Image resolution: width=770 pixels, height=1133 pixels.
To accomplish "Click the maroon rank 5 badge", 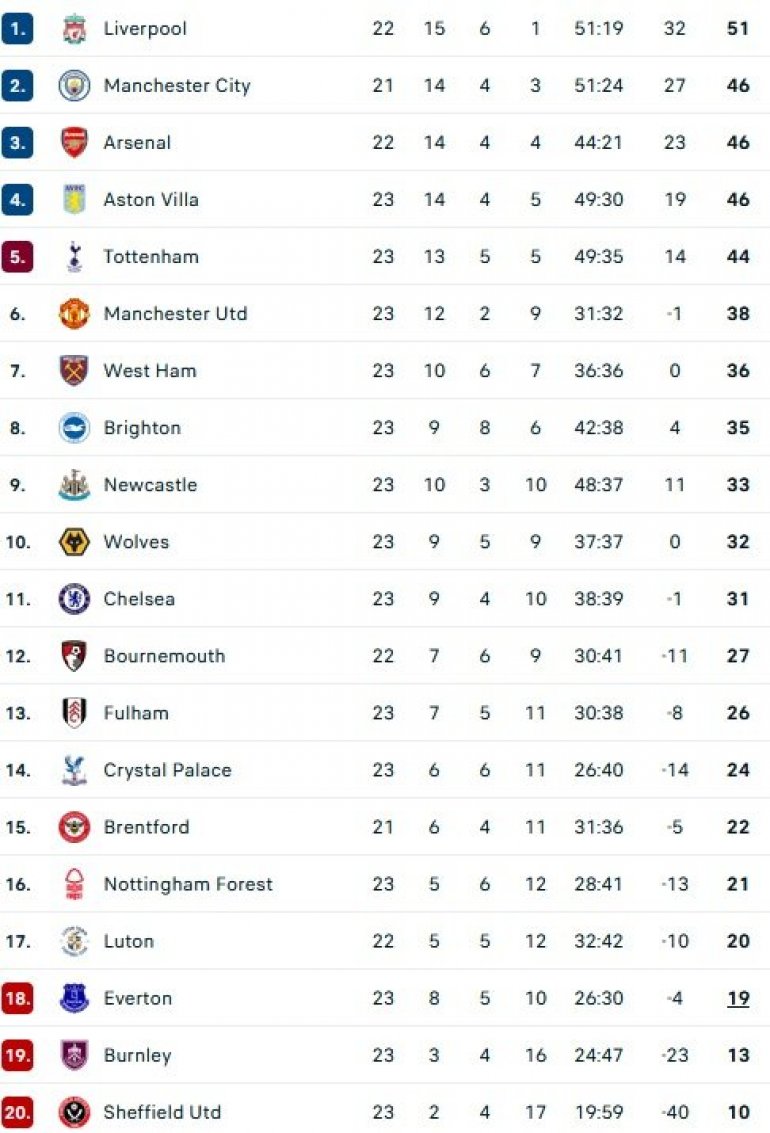I will (17, 257).
